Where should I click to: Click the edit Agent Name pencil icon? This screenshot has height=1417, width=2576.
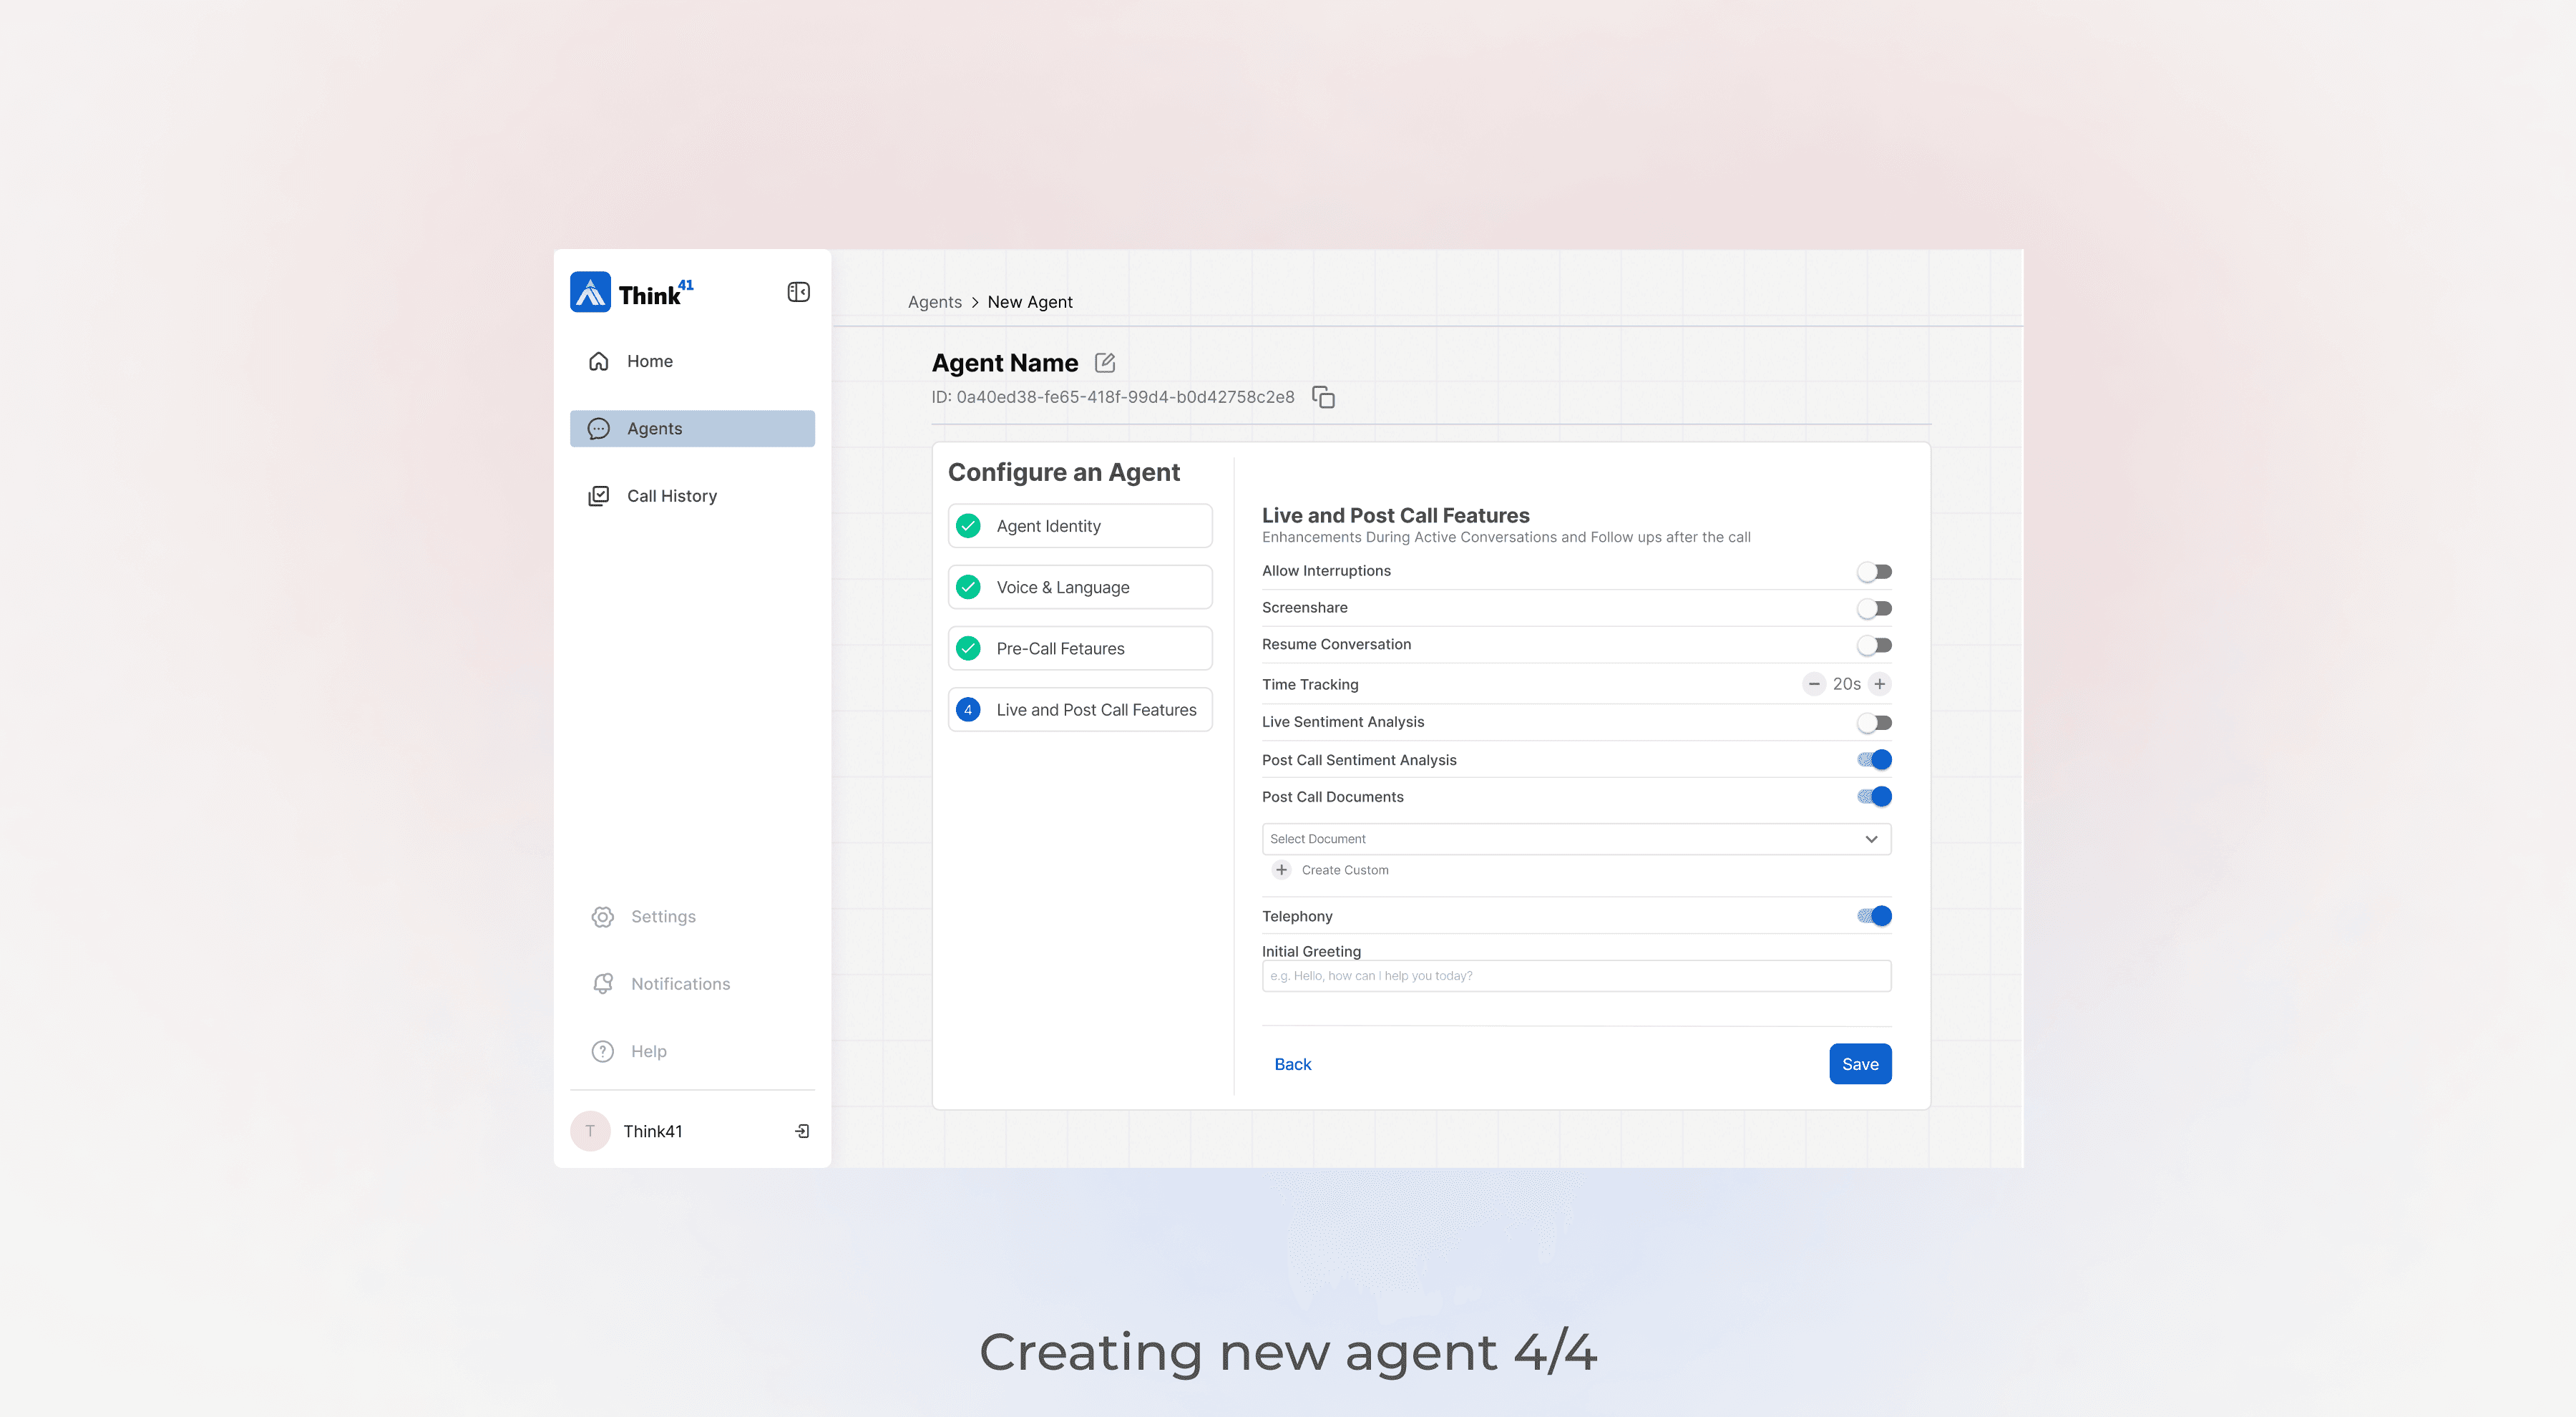pyautogui.click(x=1104, y=363)
